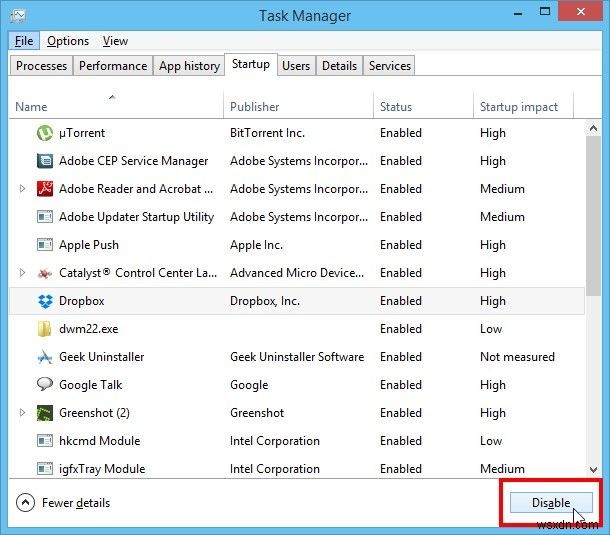Click the vertical scrollbar thumb
The width and height of the screenshot is (610, 535).
pyautogui.click(x=593, y=216)
